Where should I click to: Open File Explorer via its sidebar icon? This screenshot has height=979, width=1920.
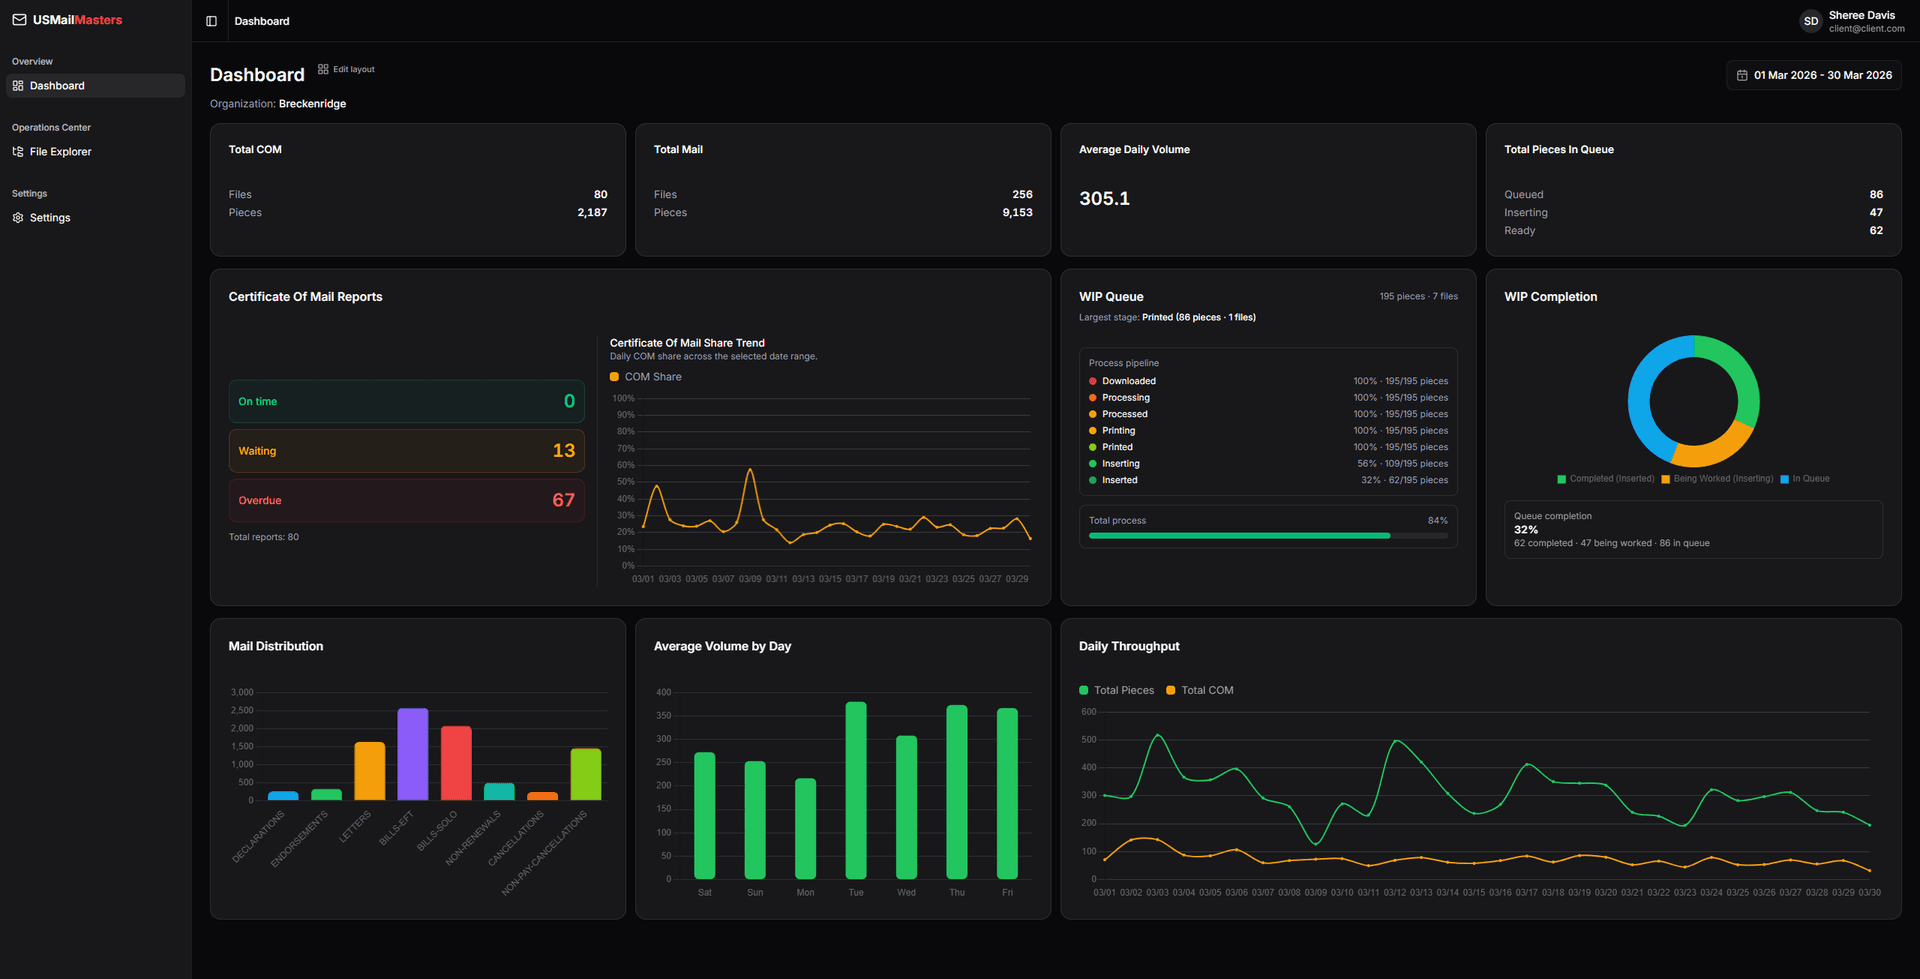click(17, 151)
